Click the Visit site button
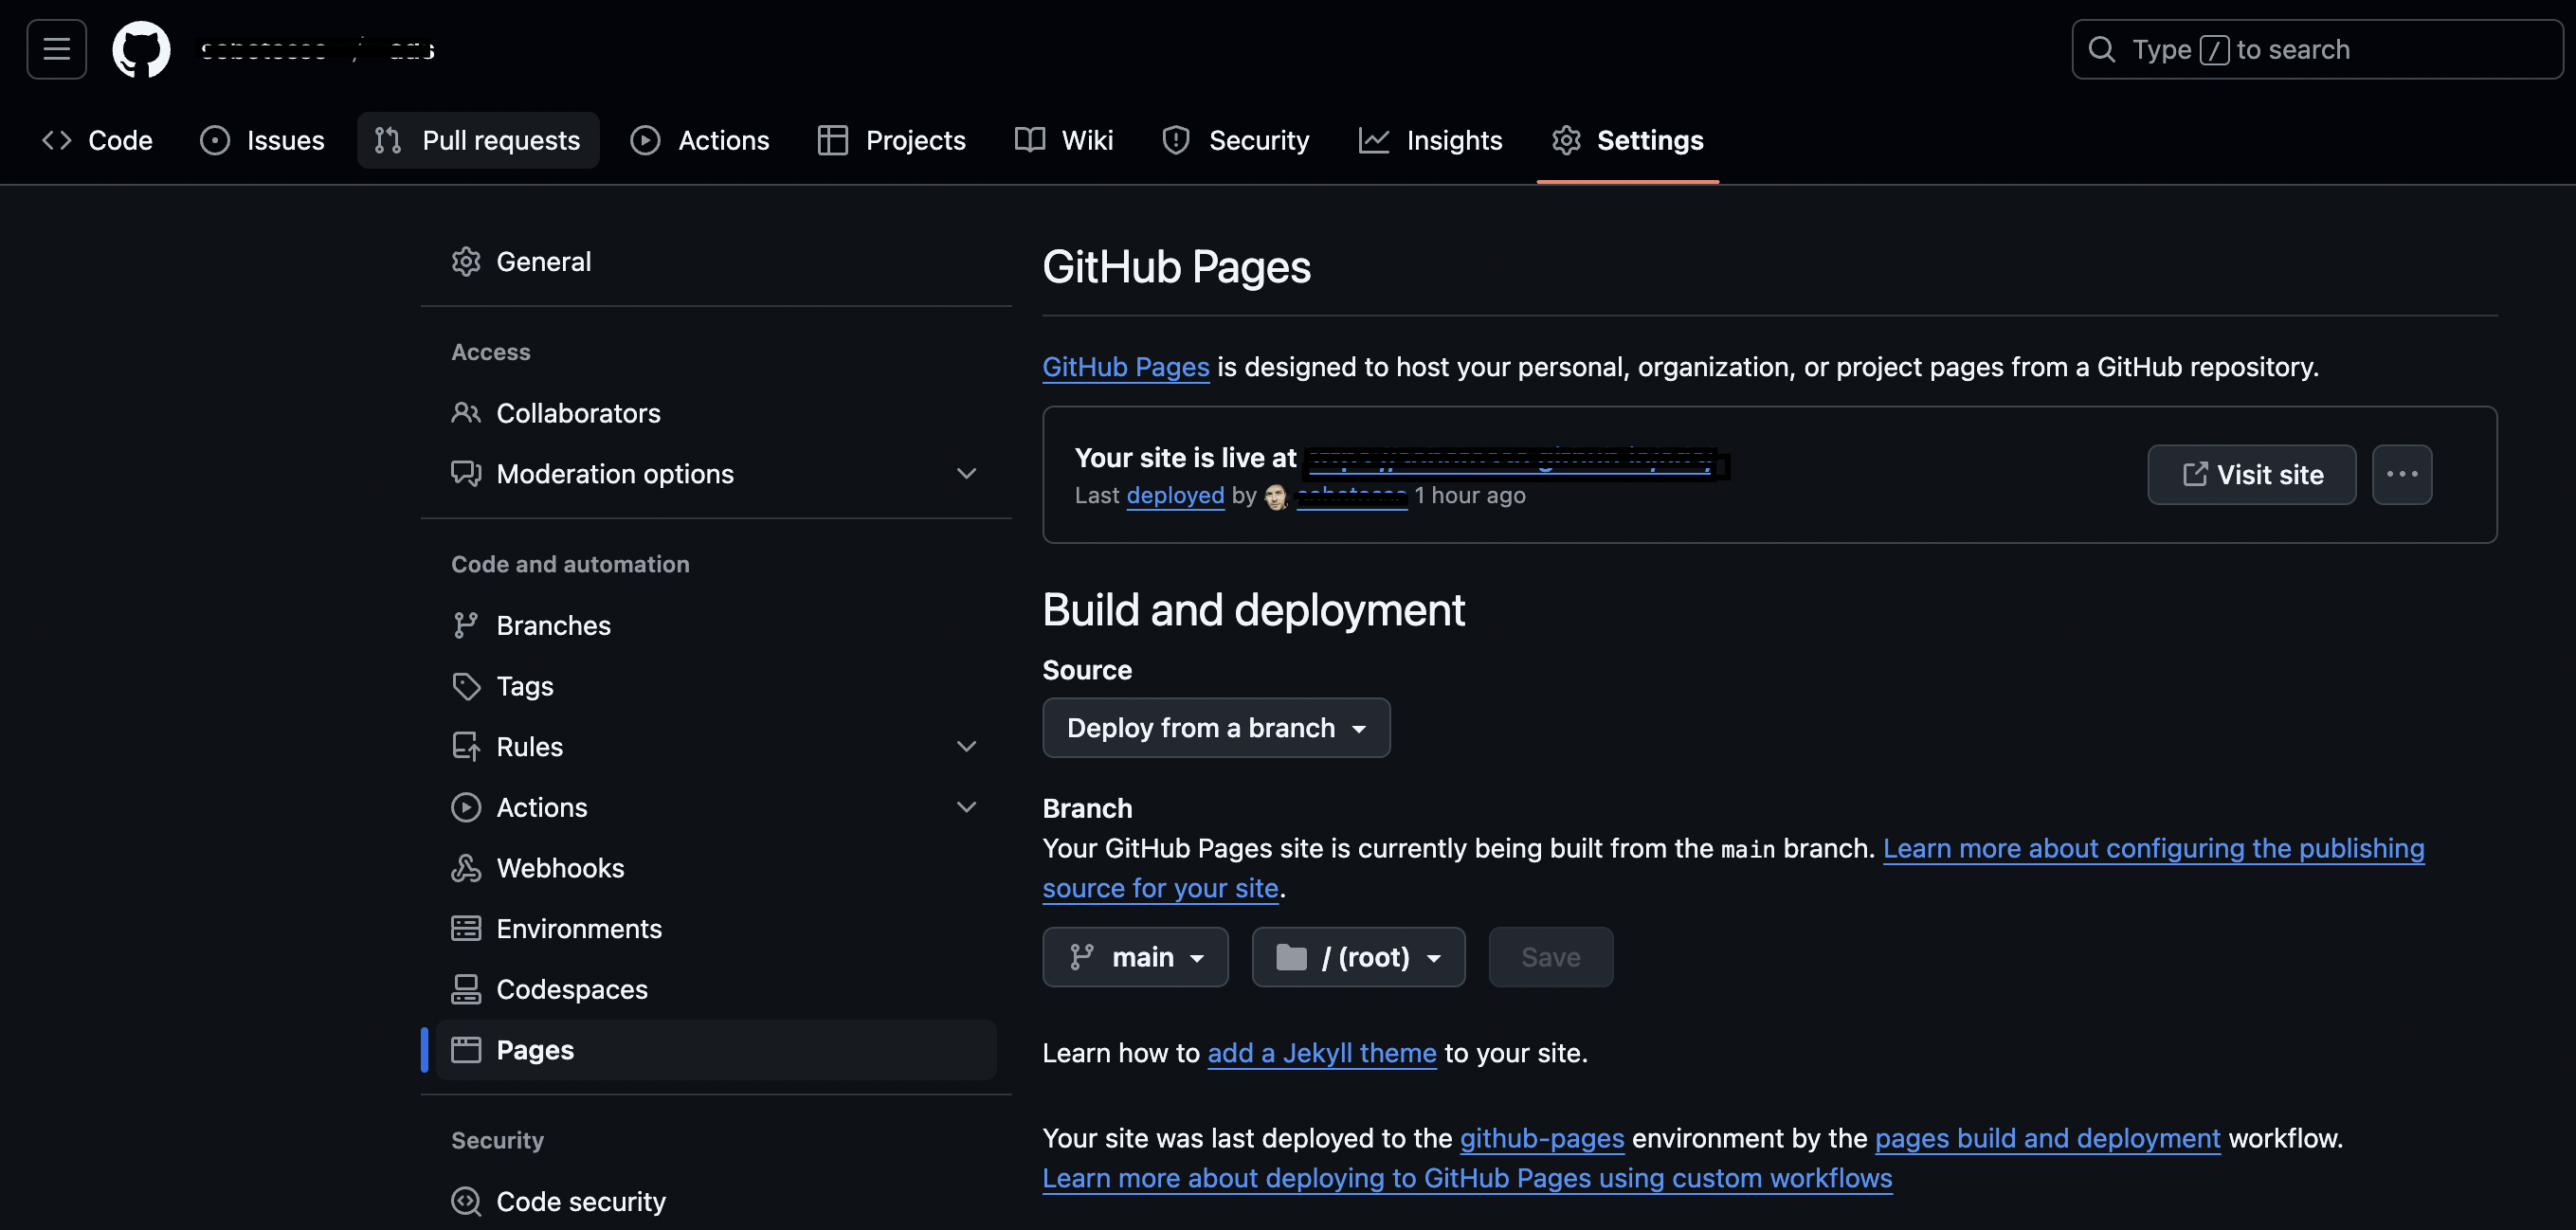 click(2252, 475)
